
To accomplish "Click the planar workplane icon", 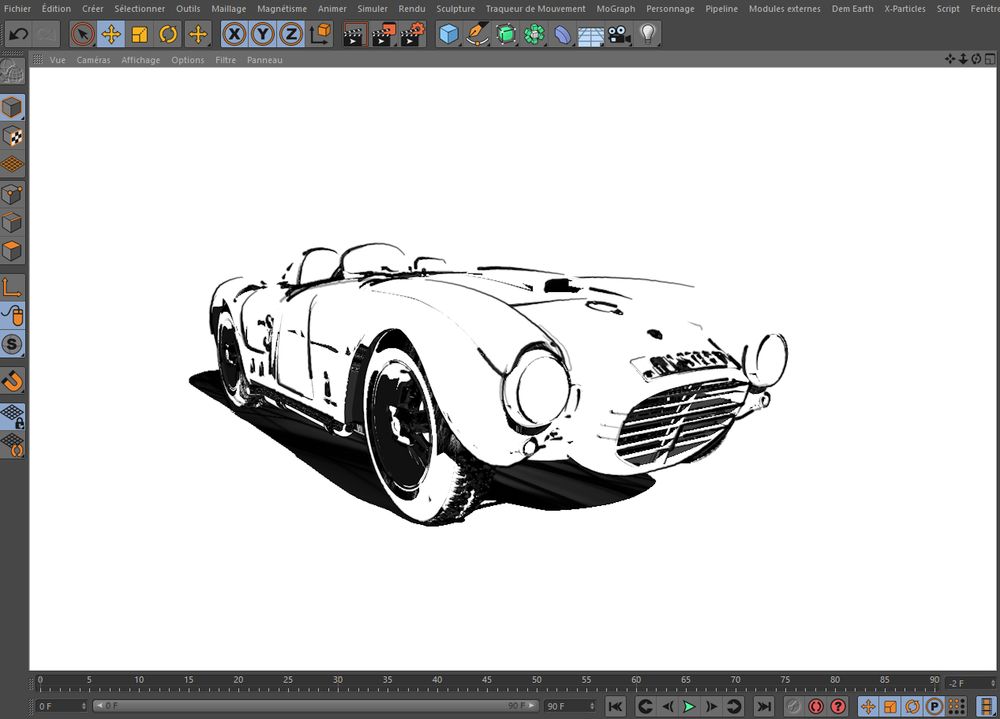I will [12, 445].
